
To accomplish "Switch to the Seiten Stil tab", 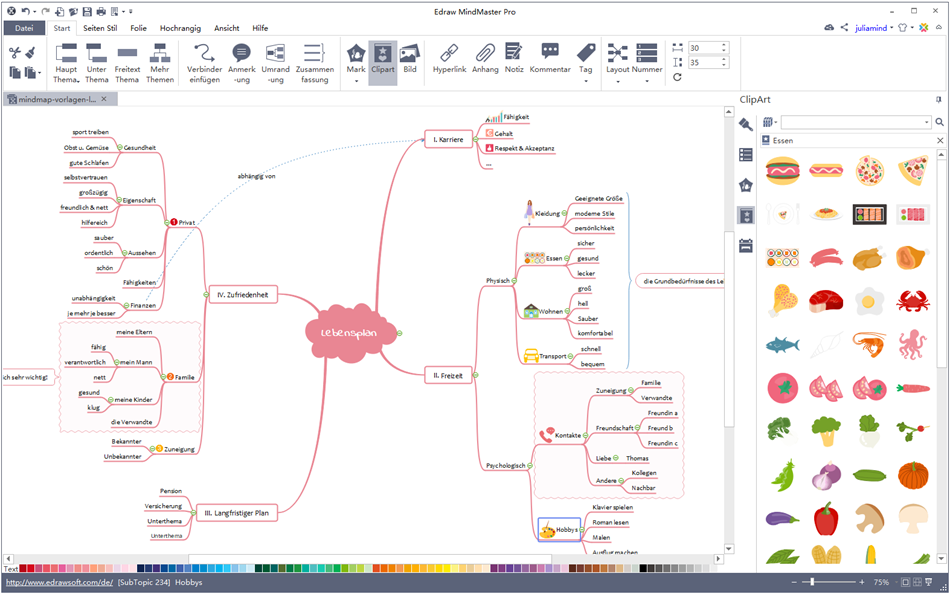I will (99, 28).
